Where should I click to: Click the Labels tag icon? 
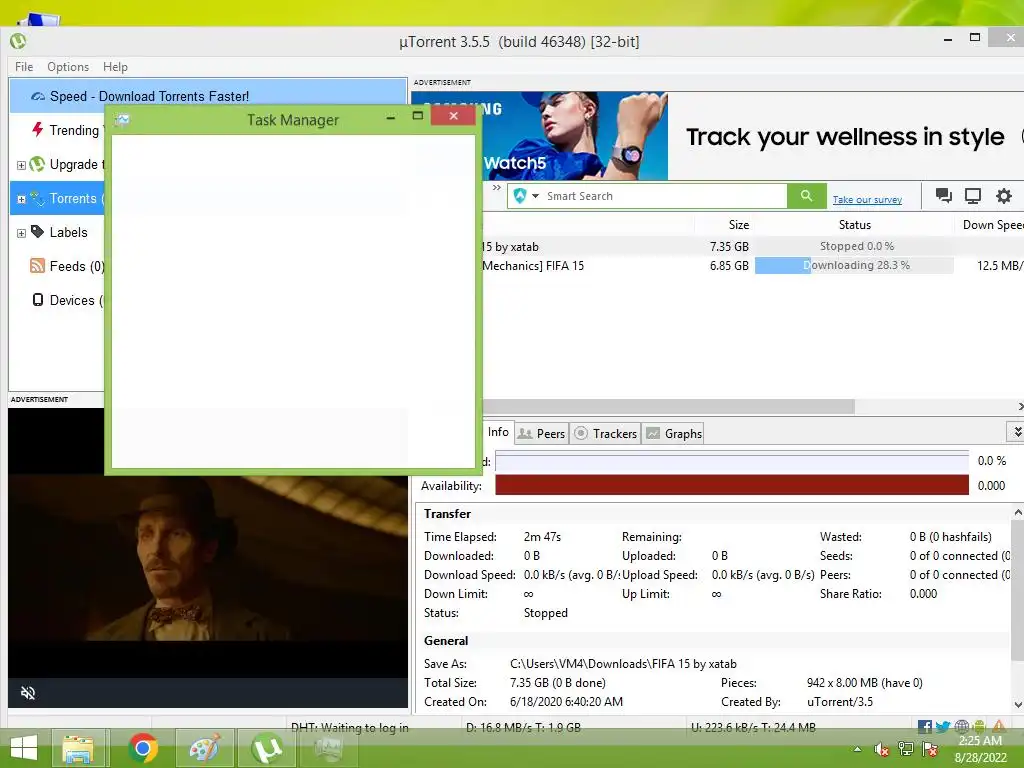tap(37, 232)
